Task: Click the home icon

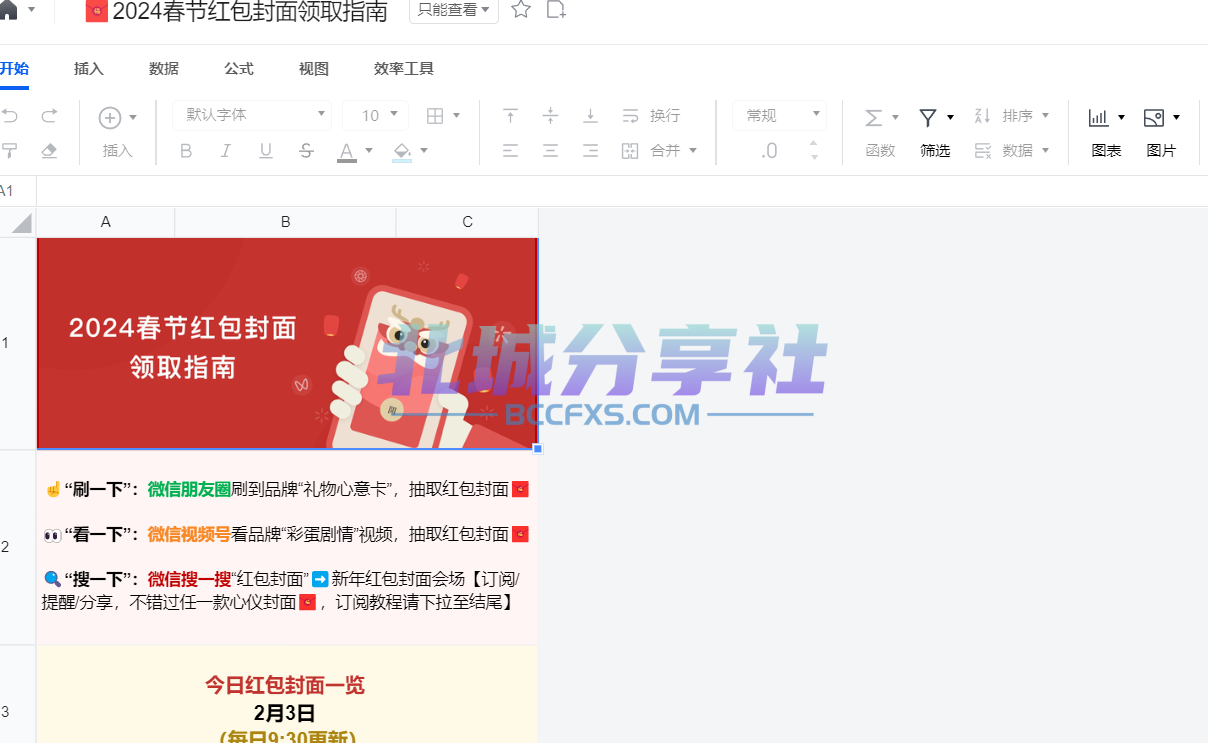Action: tap(8, 10)
